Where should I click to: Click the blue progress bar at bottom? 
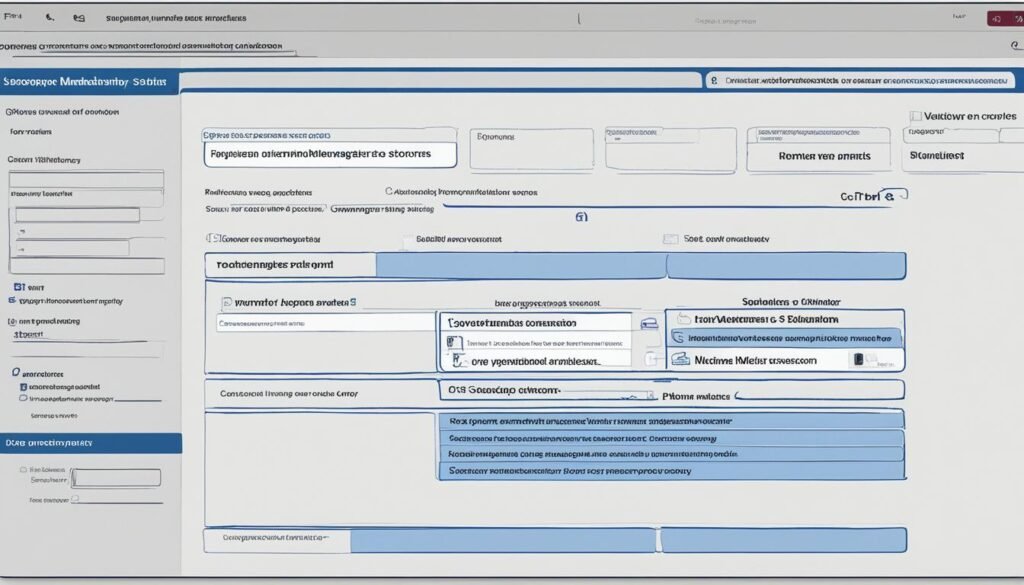pyautogui.click(x=503, y=540)
